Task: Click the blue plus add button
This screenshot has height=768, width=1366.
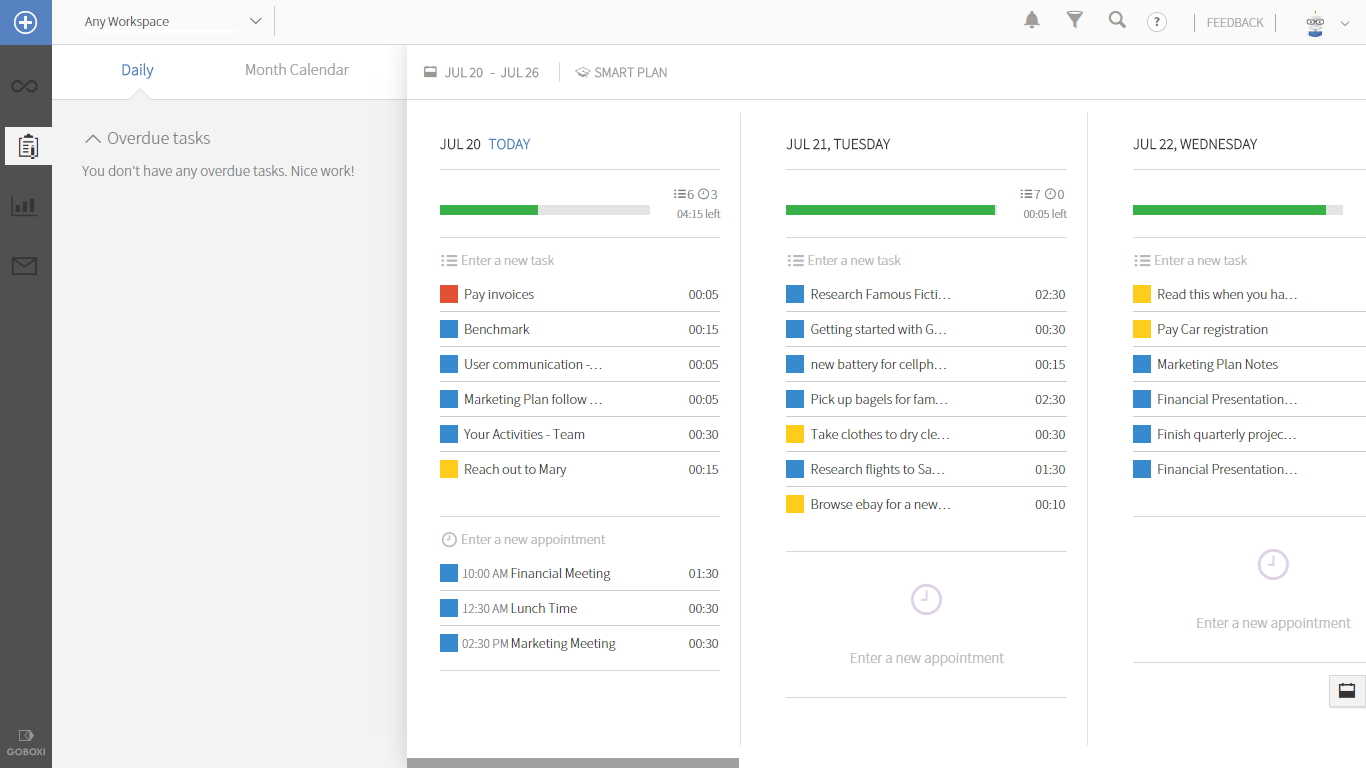Action: (x=25, y=22)
